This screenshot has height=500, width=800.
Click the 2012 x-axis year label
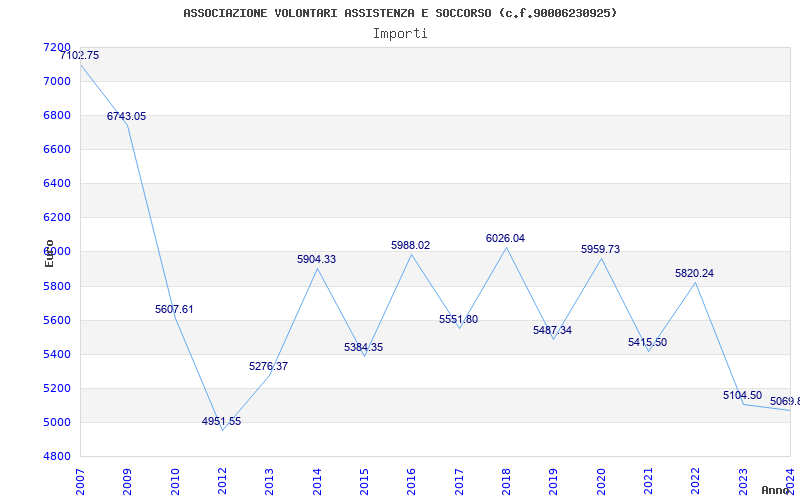[x=222, y=481]
